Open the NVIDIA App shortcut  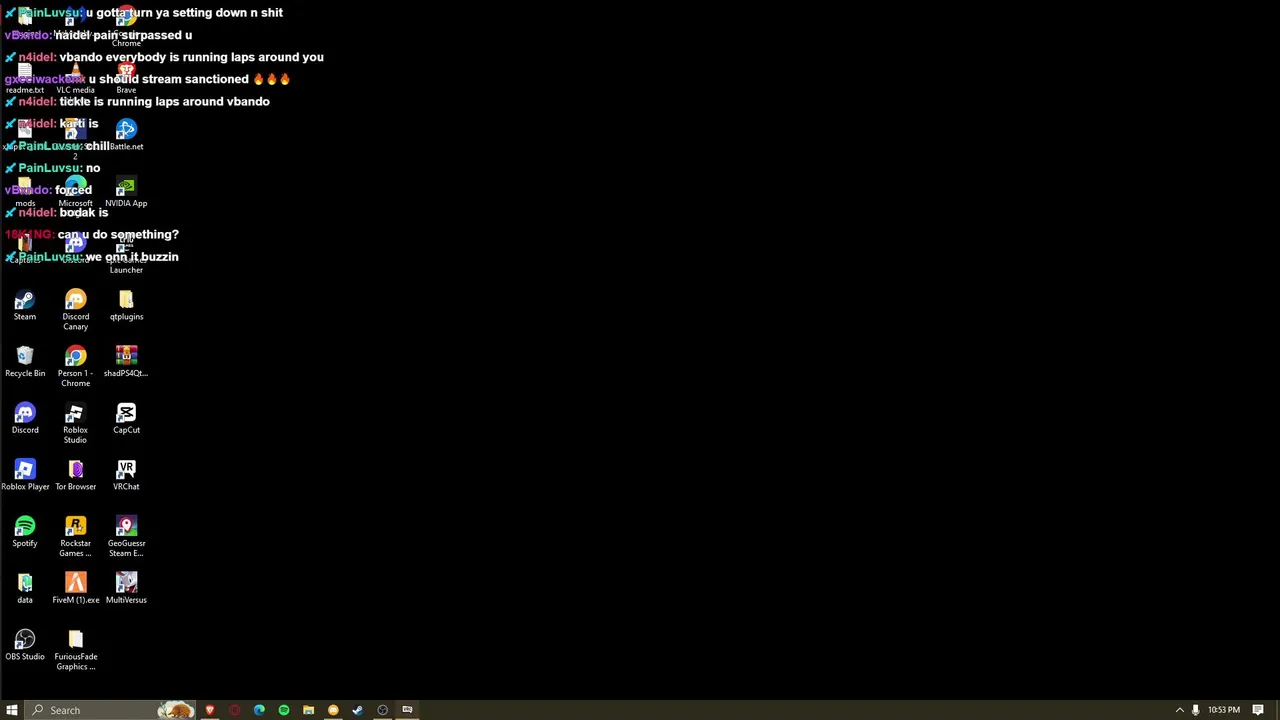[x=126, y=193]
